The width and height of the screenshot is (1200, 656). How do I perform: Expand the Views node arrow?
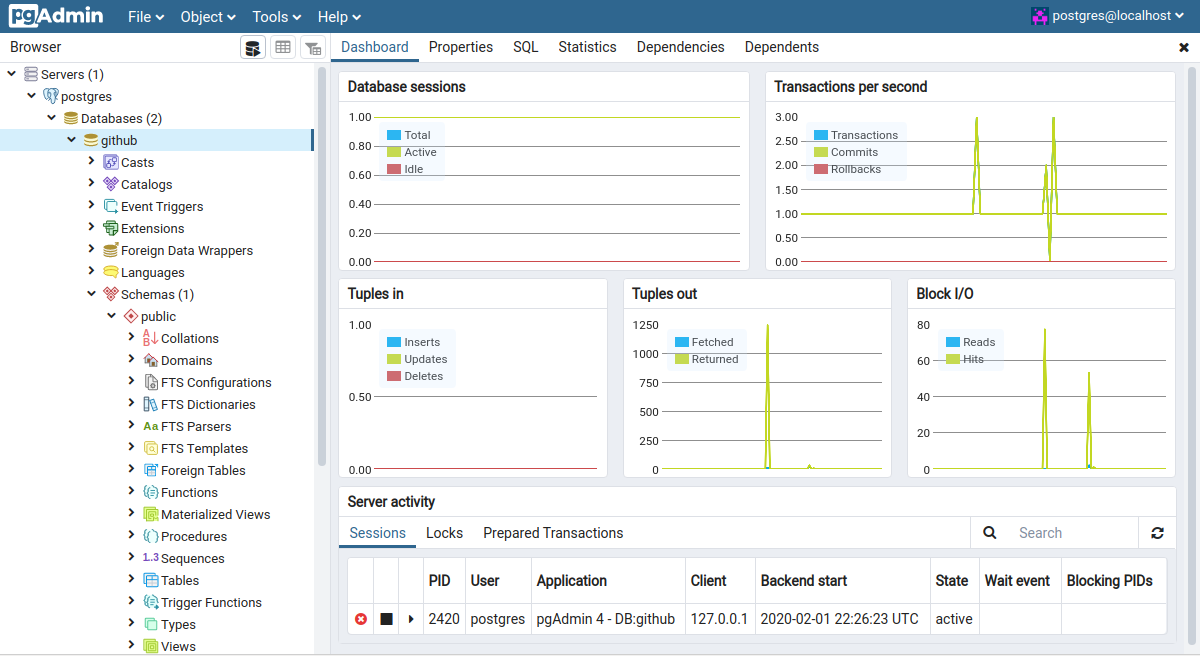tap(132, 645)
